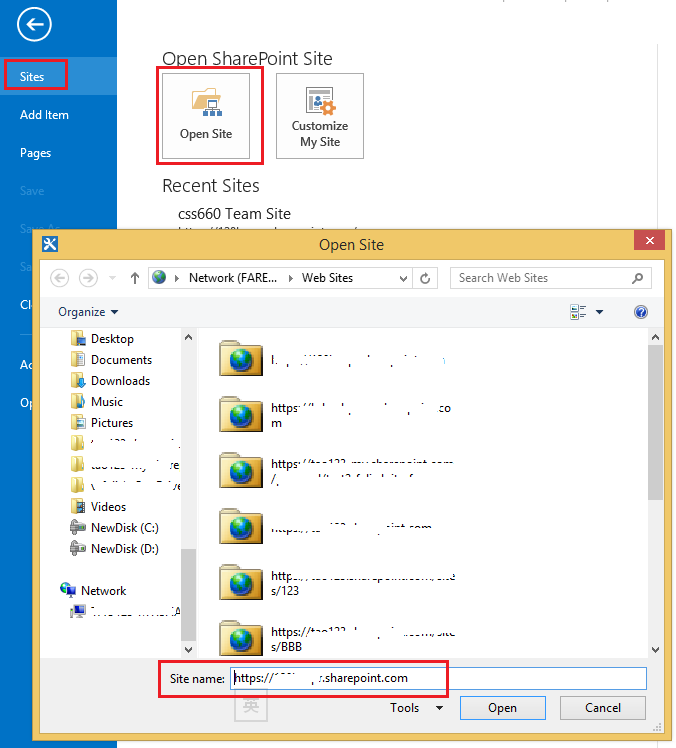676x748 pixels.
Task: Click the Cancel button
Action: [603, 708]
